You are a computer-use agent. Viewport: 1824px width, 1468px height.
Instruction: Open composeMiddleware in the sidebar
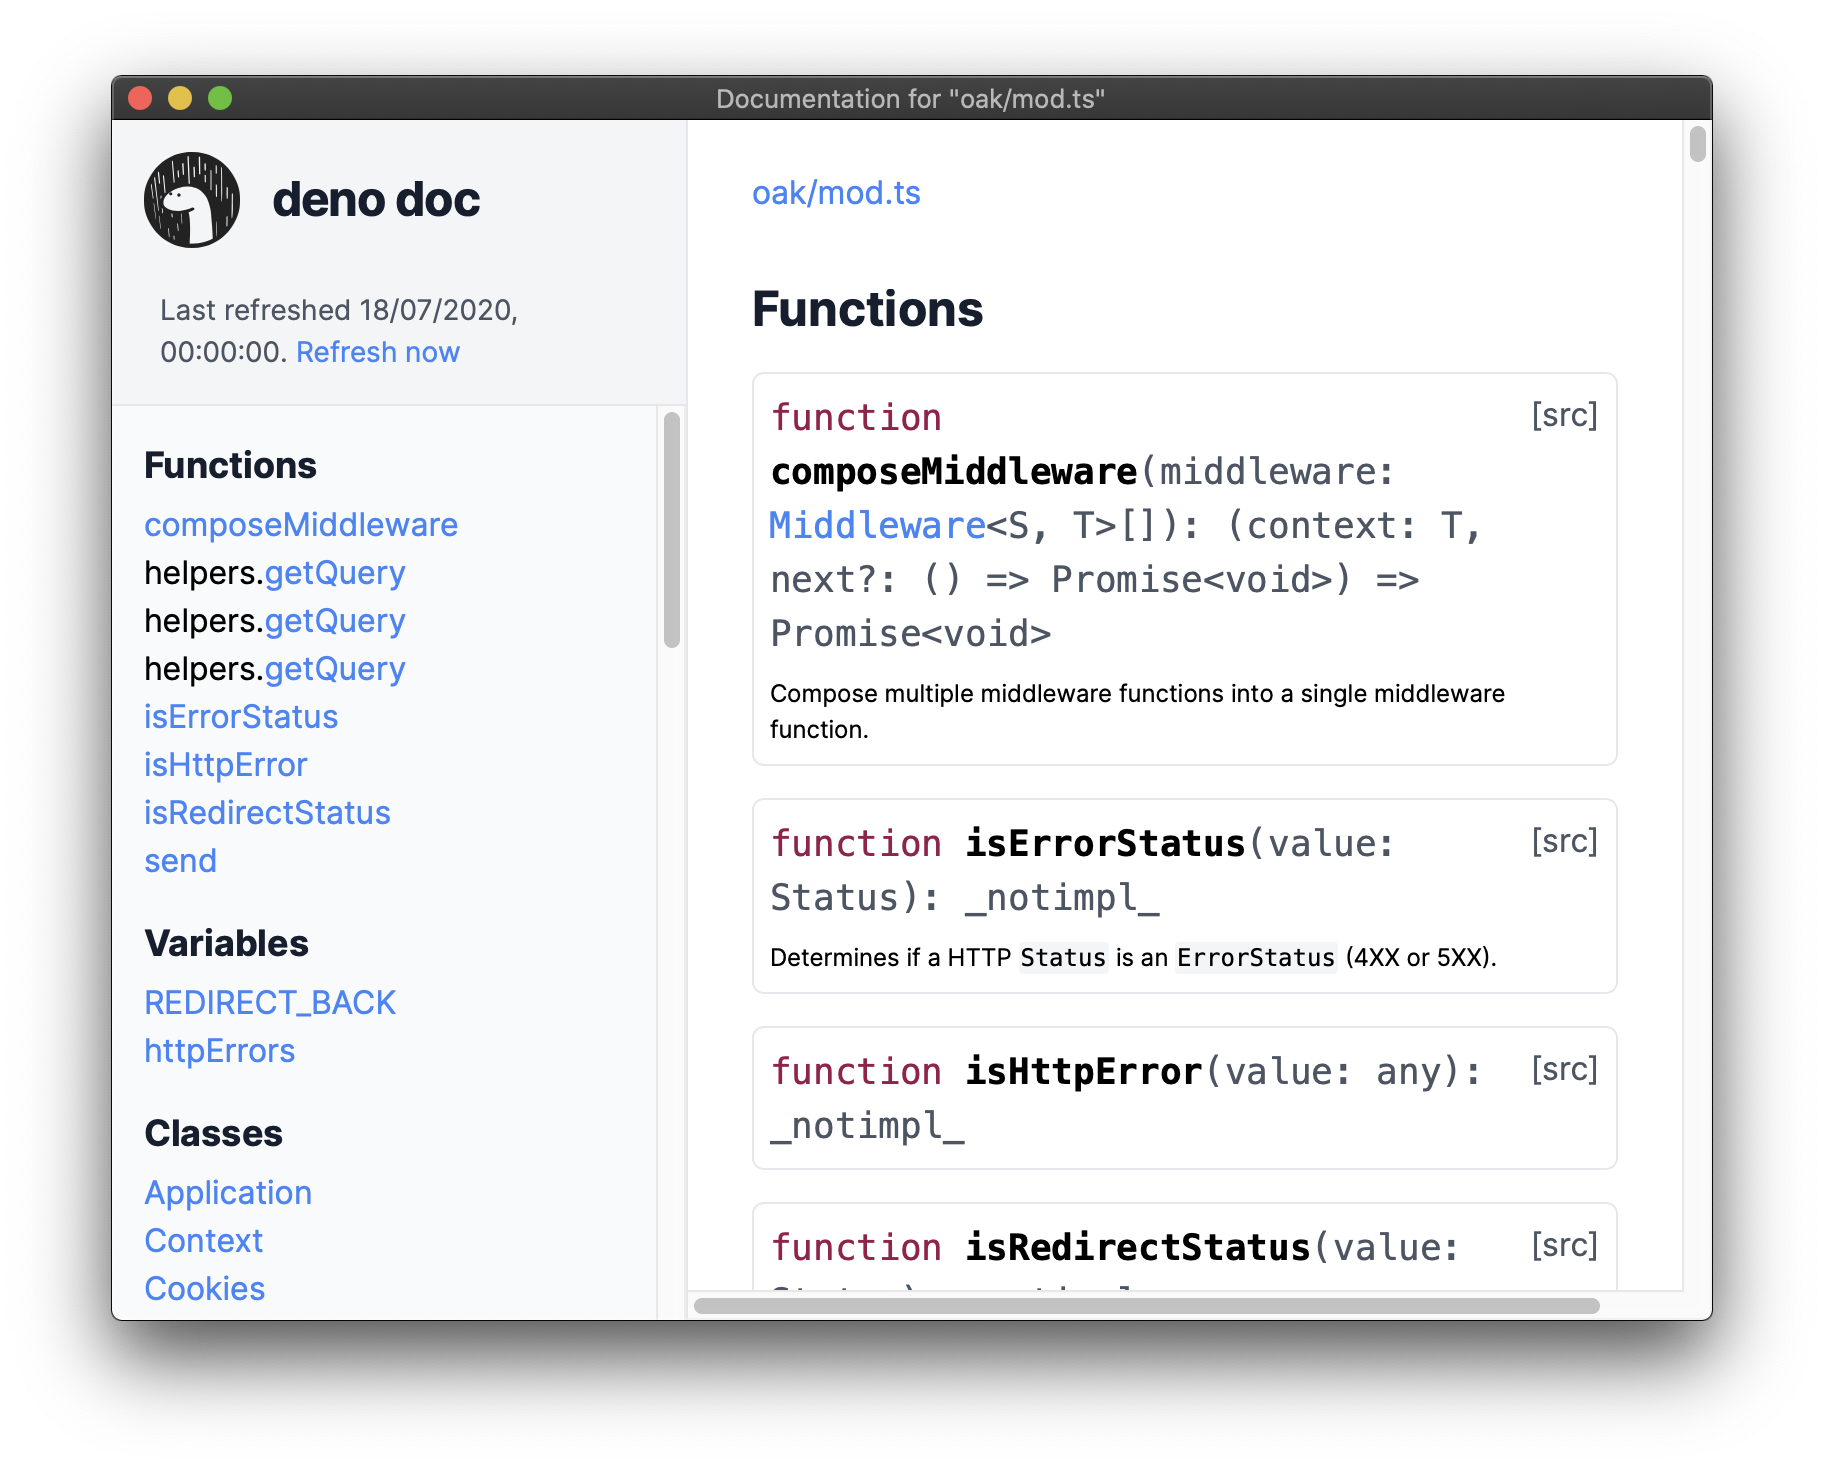[x=301, y=525]
